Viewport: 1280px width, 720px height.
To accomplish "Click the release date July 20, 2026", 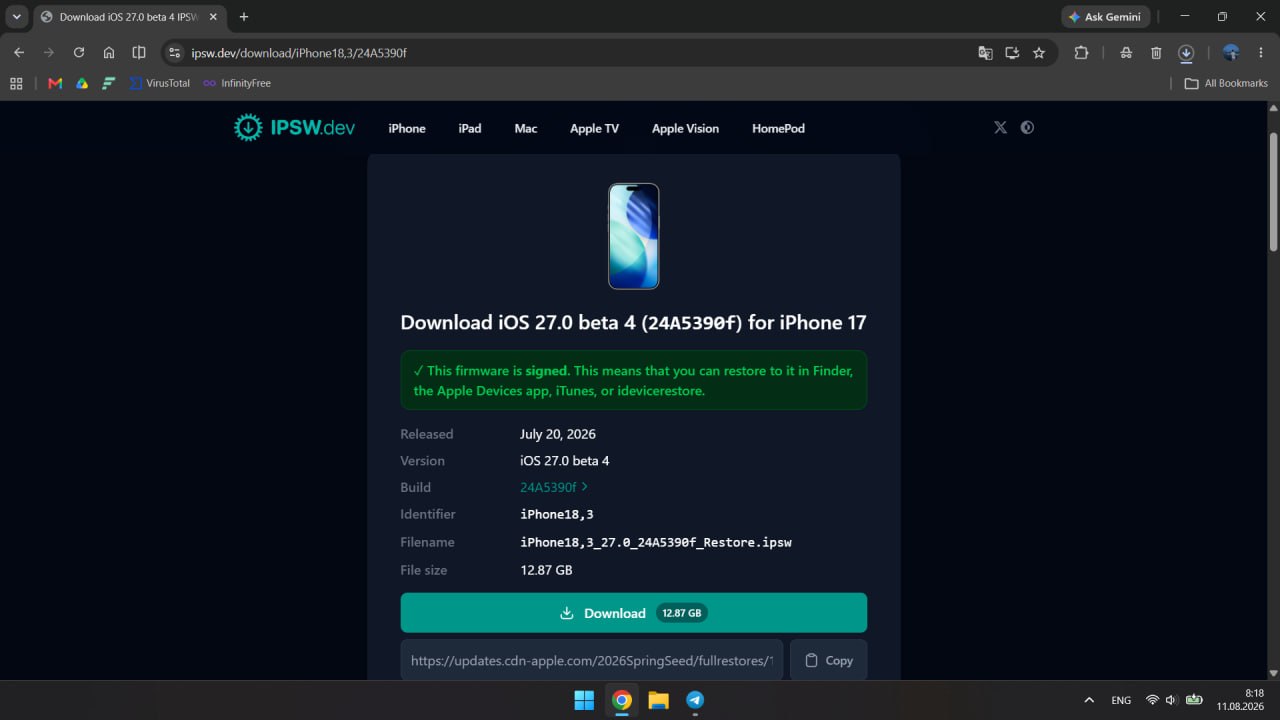I will point(558,434).
